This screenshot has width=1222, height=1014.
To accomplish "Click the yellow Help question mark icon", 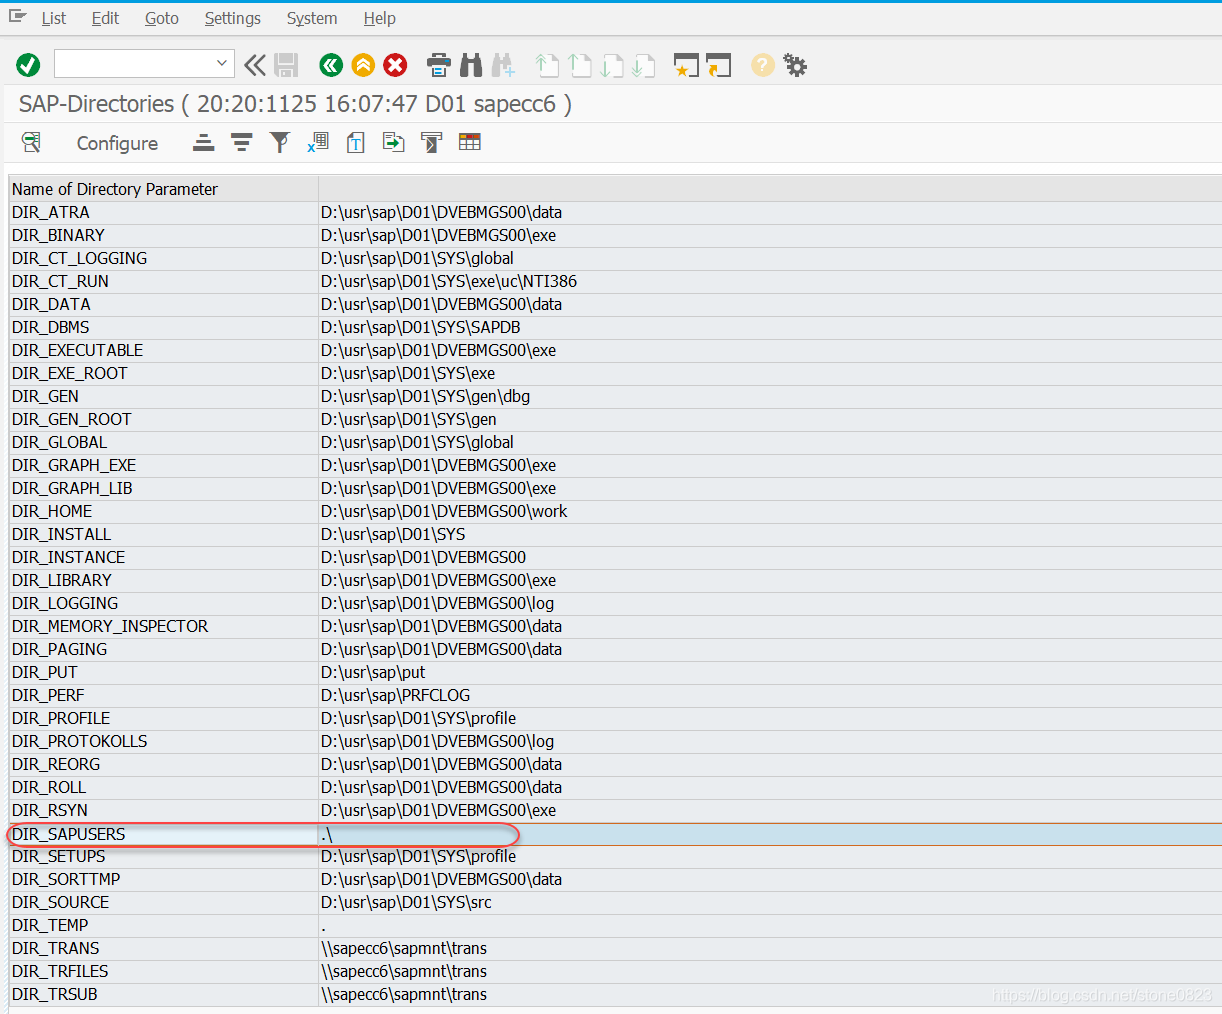I will point(763,65).
